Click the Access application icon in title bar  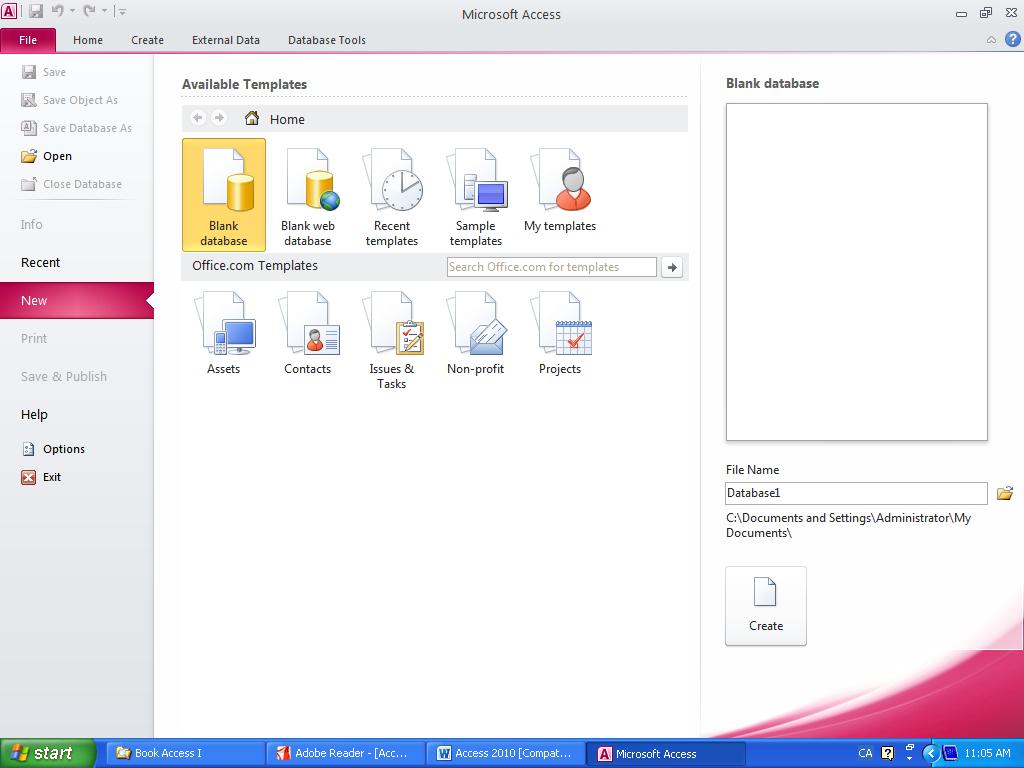coord(9,11)
